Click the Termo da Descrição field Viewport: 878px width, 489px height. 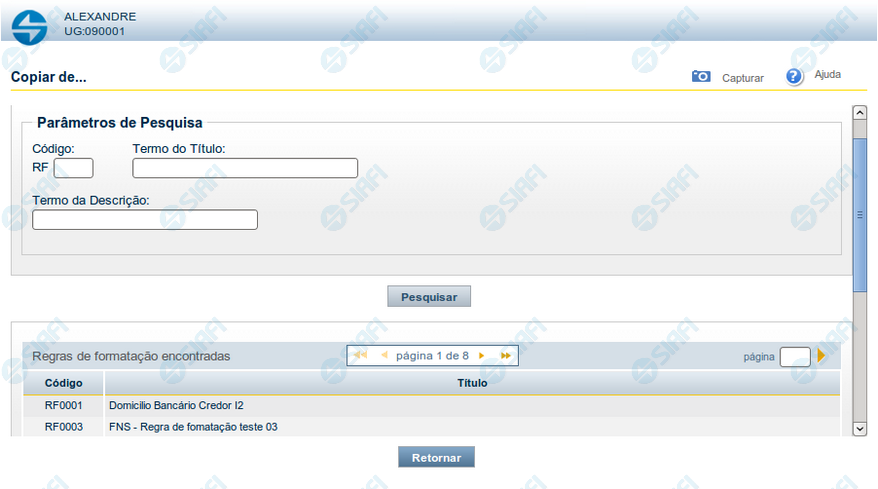coord(145,220)
